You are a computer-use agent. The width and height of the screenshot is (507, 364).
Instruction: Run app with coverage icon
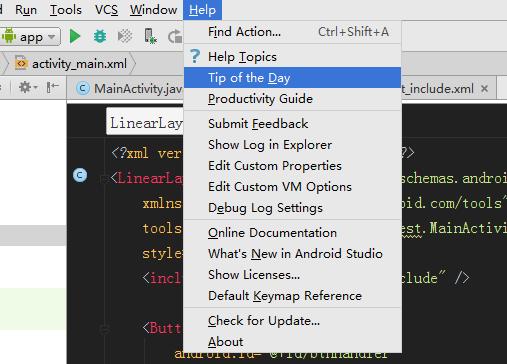pyautogui.click(x=125, y=36)
